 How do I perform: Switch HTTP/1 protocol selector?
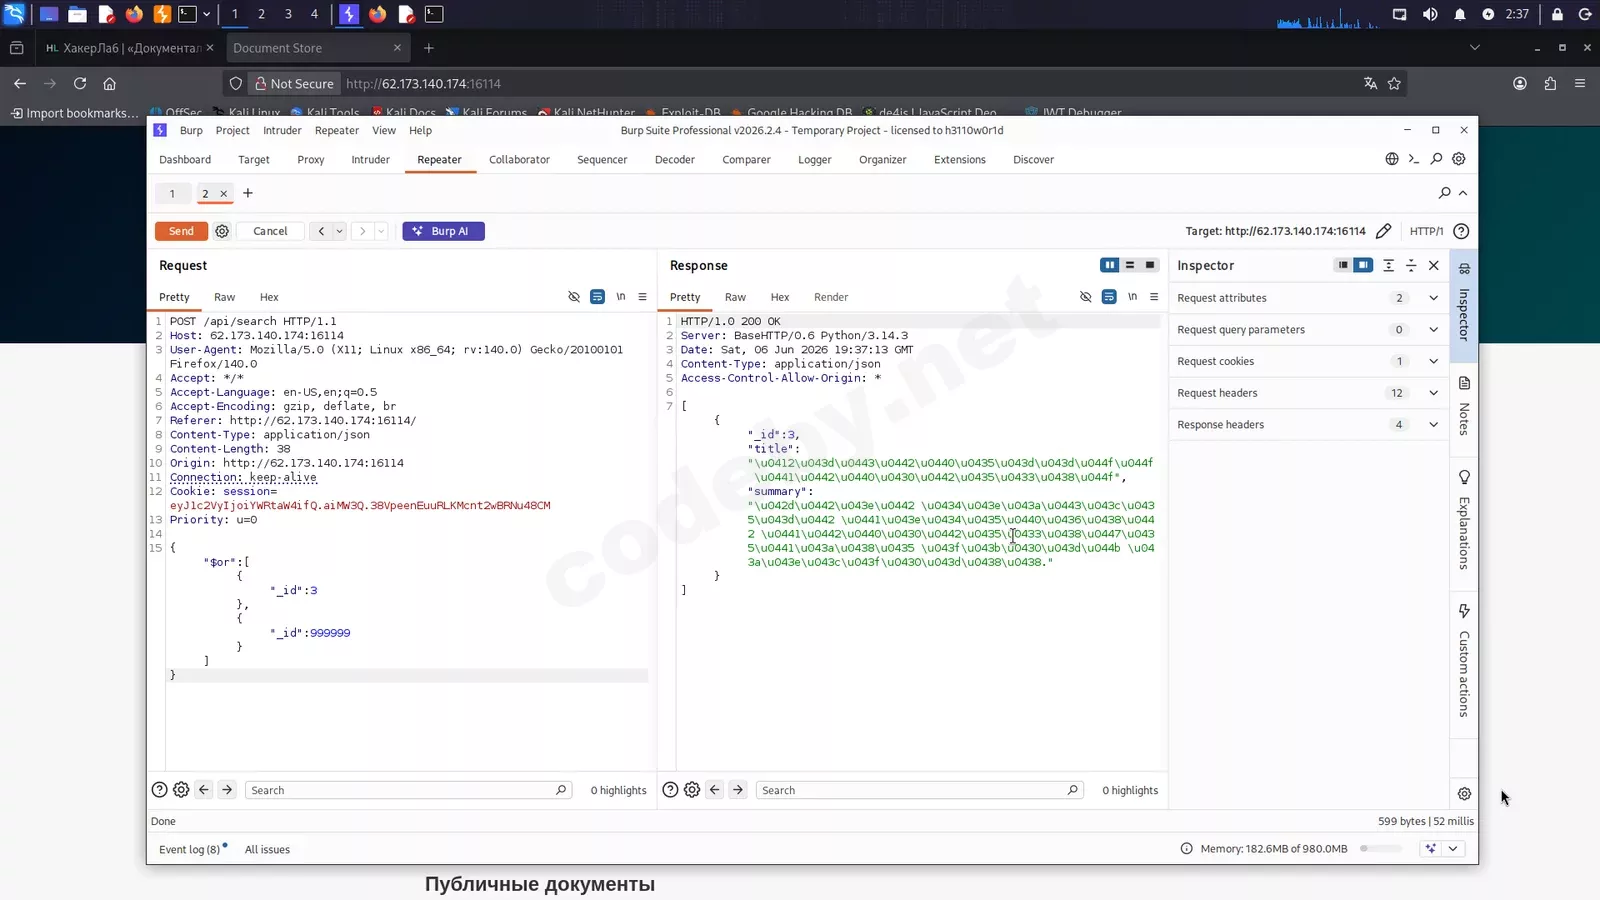tap(1426, 231)
